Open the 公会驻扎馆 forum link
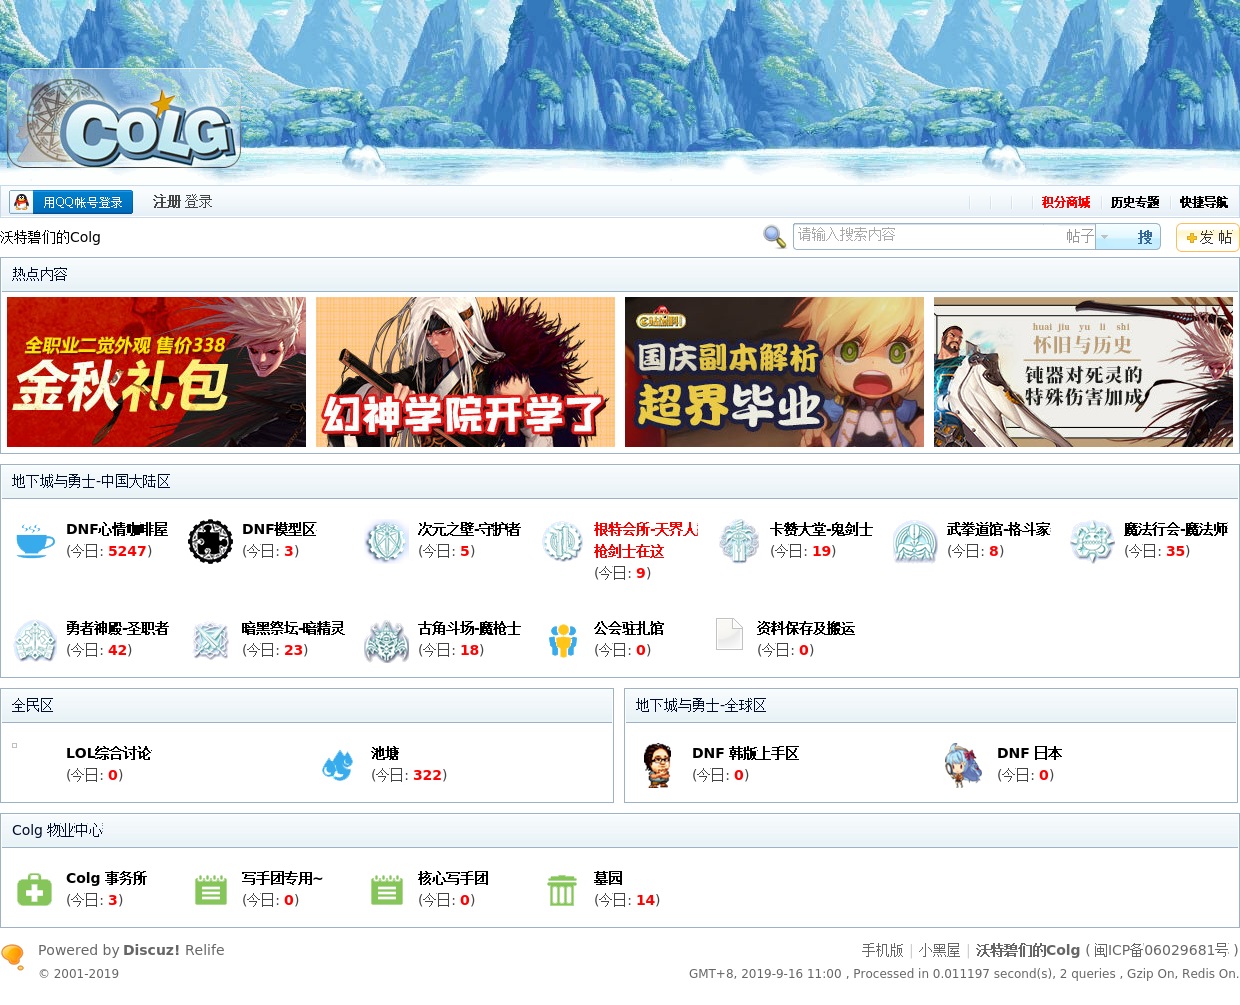Screen dimensions: 1240x1005 tap(629, 628)
